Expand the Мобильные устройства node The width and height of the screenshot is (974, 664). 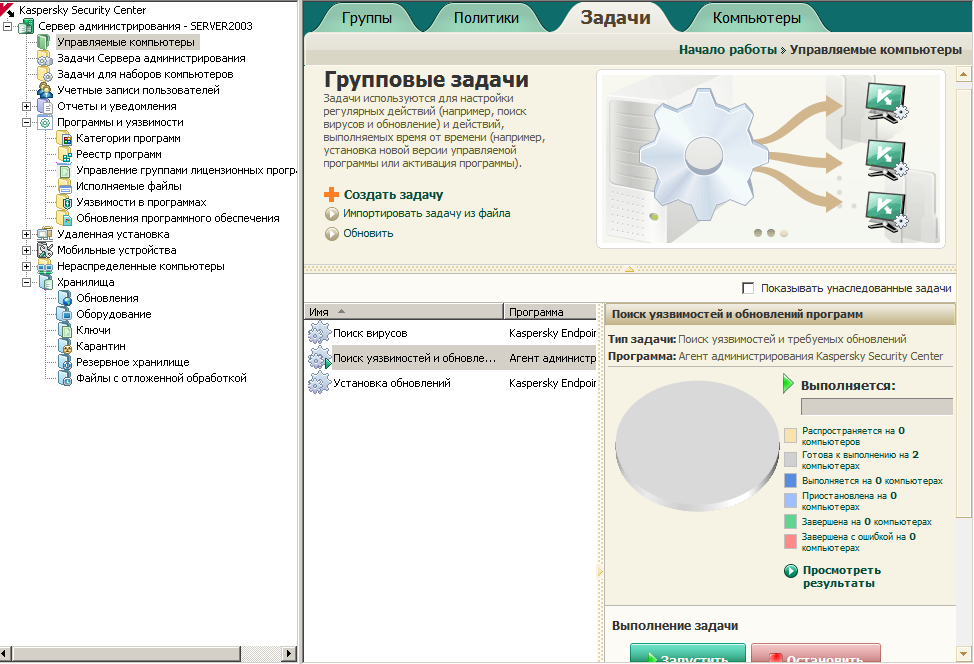26,250
